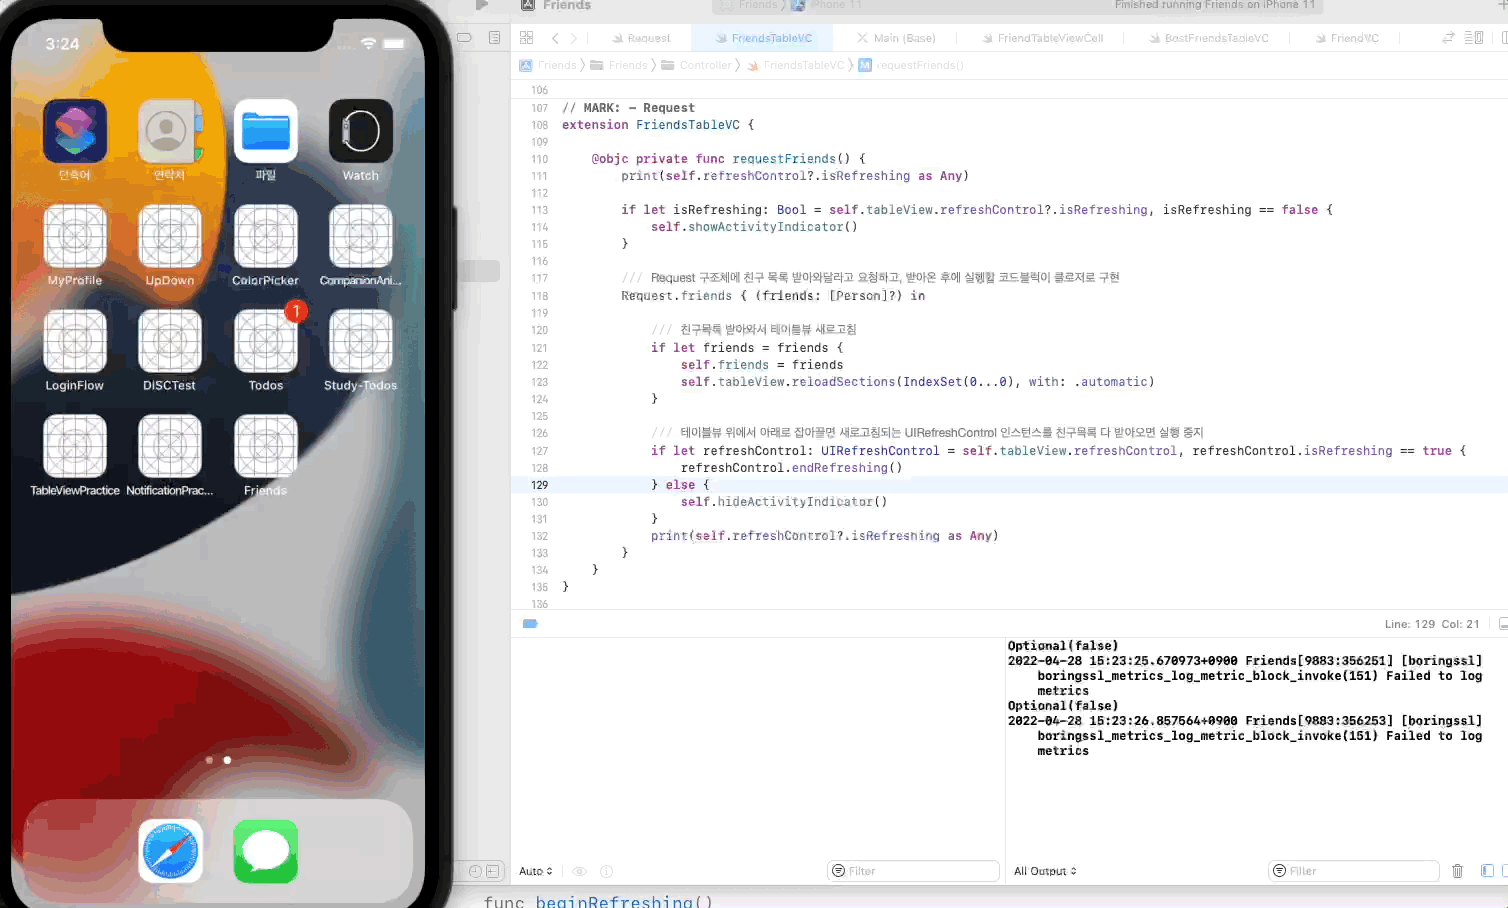The height and width of the screenshot is (908, 1508).
Task: Open Safari in the simulator dock
Action: pos(170,851)
